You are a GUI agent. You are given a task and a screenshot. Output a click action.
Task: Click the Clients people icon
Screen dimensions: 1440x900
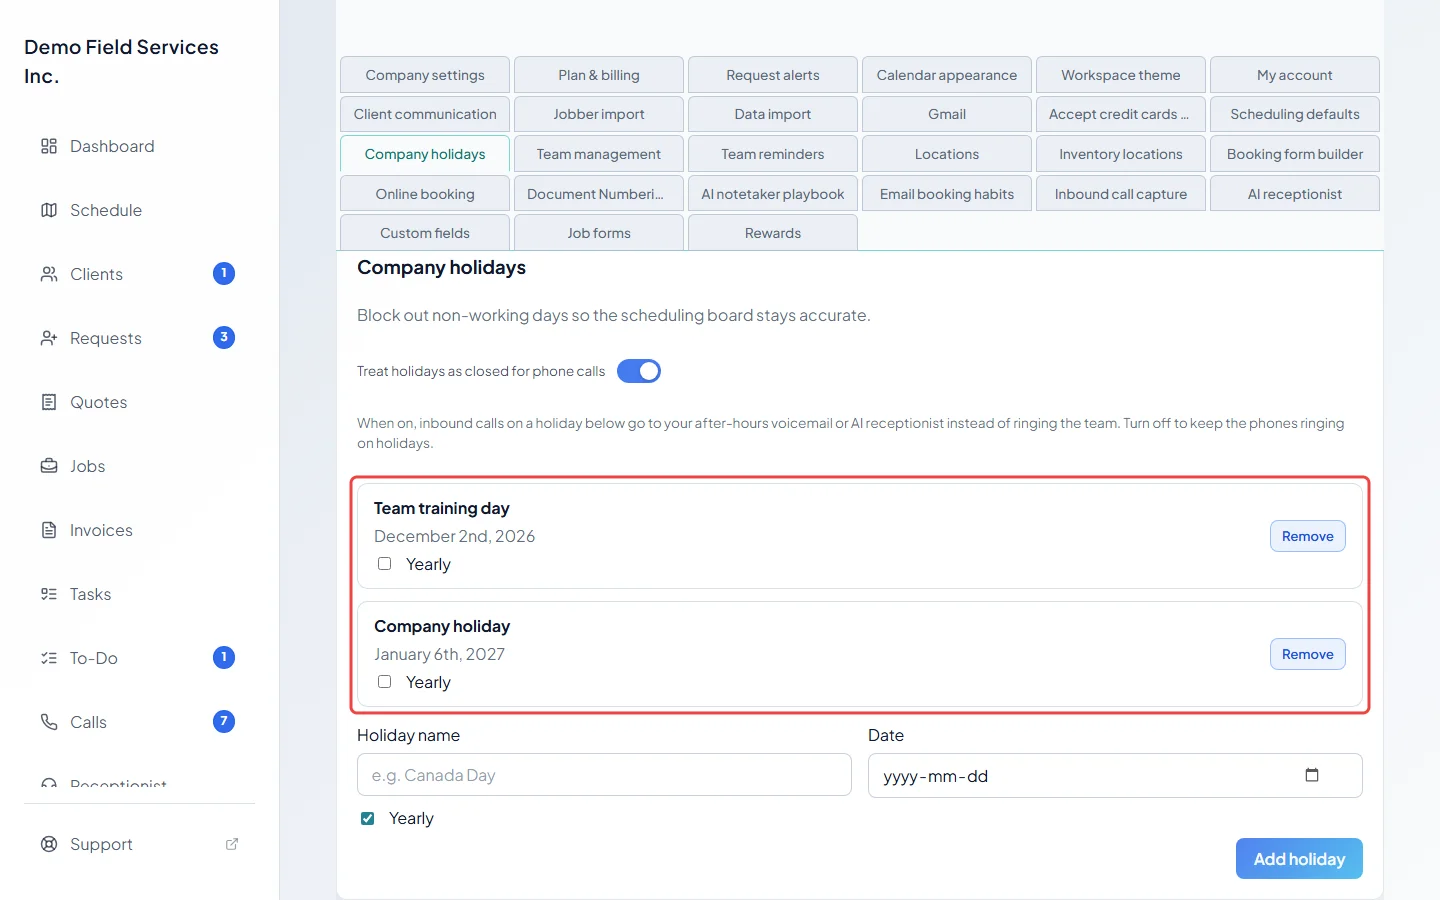pyautogui.click(x=49, y=274)
